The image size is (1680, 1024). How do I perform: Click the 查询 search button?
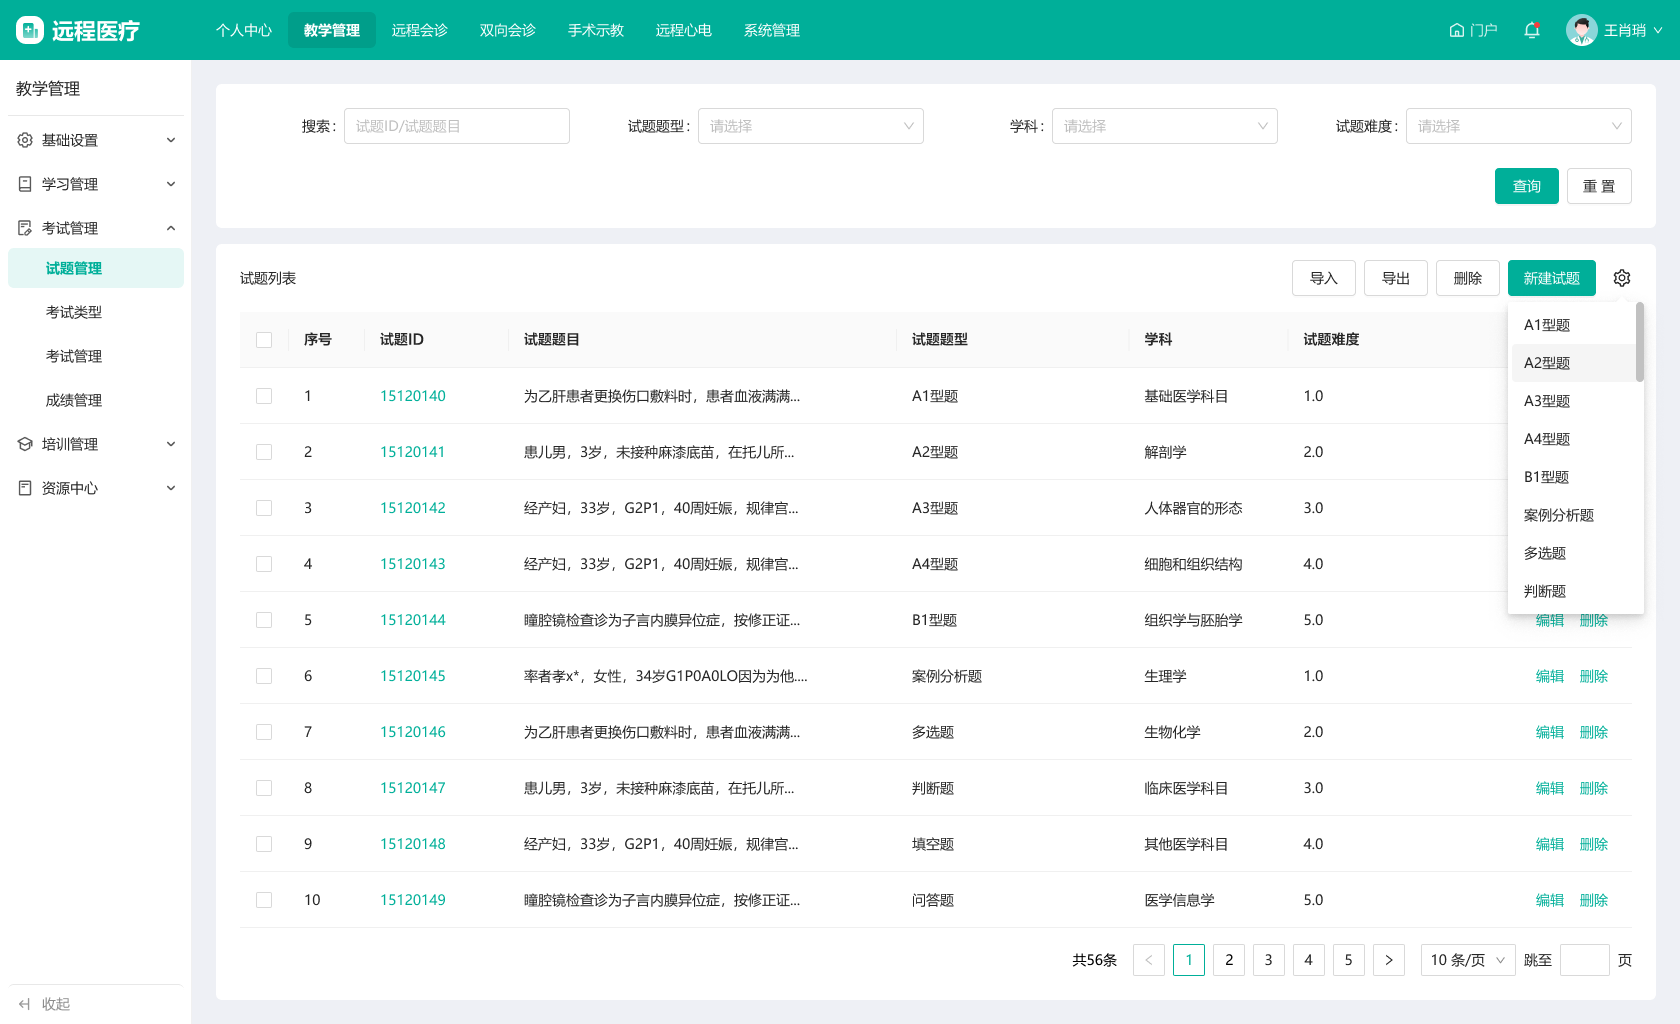[x=1526, y=186]
